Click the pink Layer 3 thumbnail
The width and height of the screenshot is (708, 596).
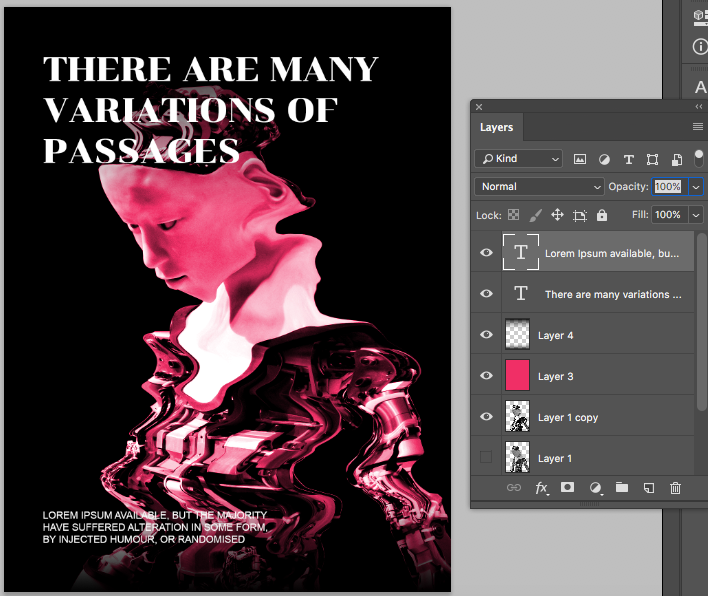[x=518, y=376]
